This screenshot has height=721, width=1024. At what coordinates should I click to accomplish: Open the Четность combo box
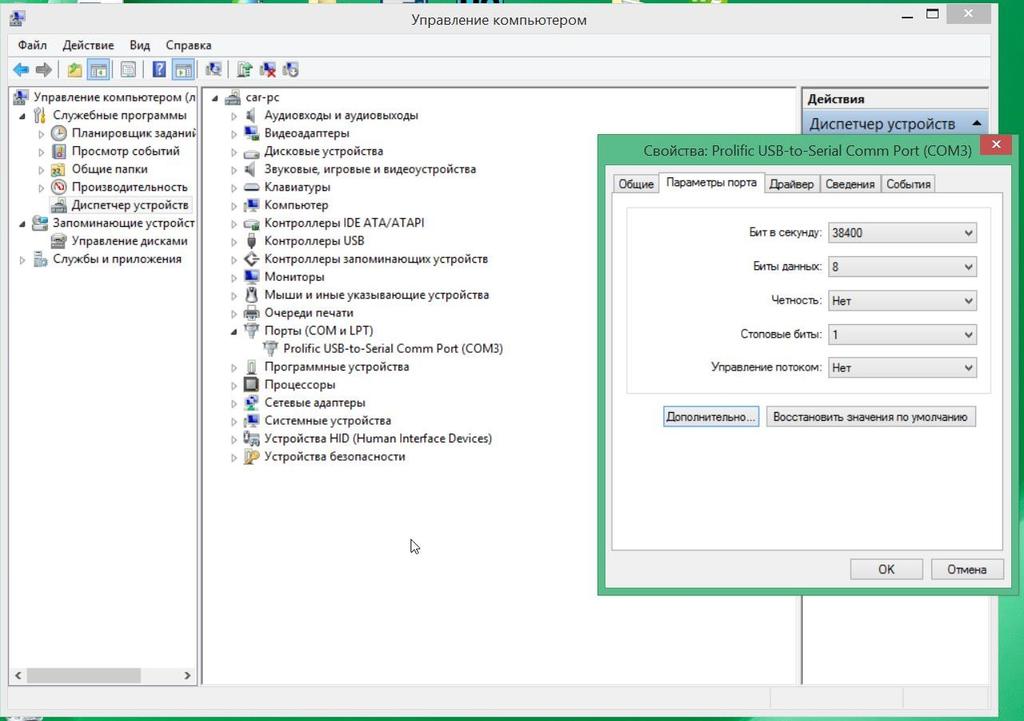(x=902, y=300)
